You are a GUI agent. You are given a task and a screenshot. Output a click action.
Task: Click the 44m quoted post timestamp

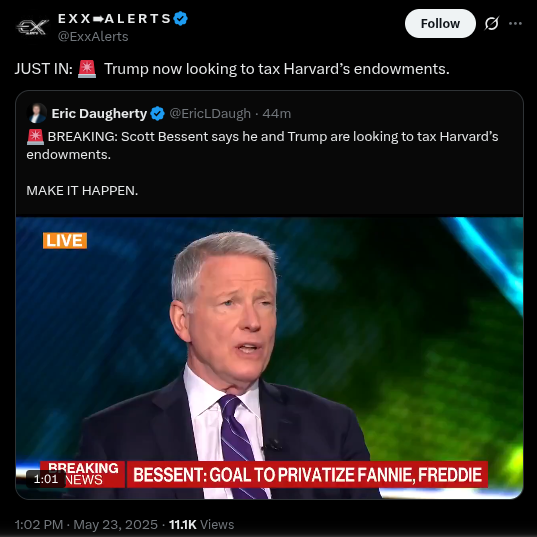point(277,113)
